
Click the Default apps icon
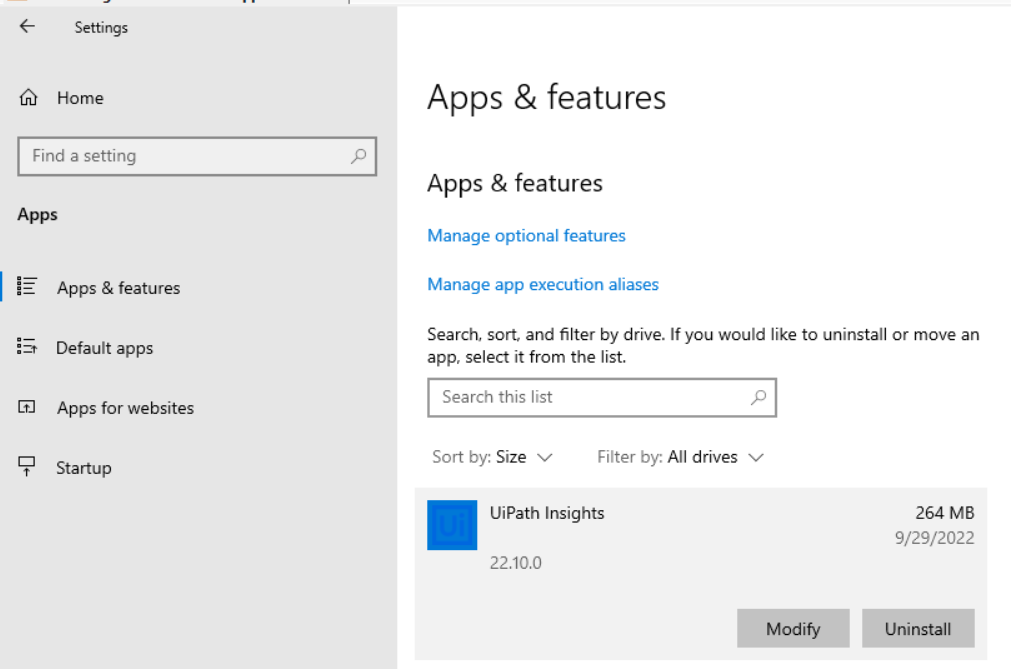point(27,347)
